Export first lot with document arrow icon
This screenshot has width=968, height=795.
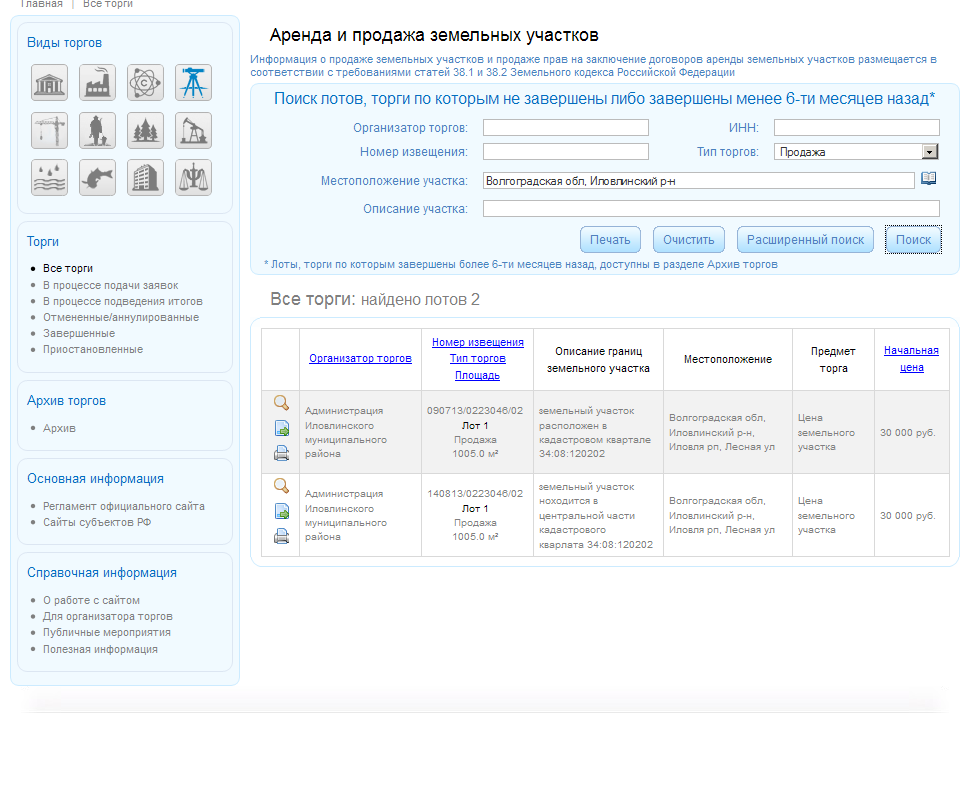(x=281, y=428)
